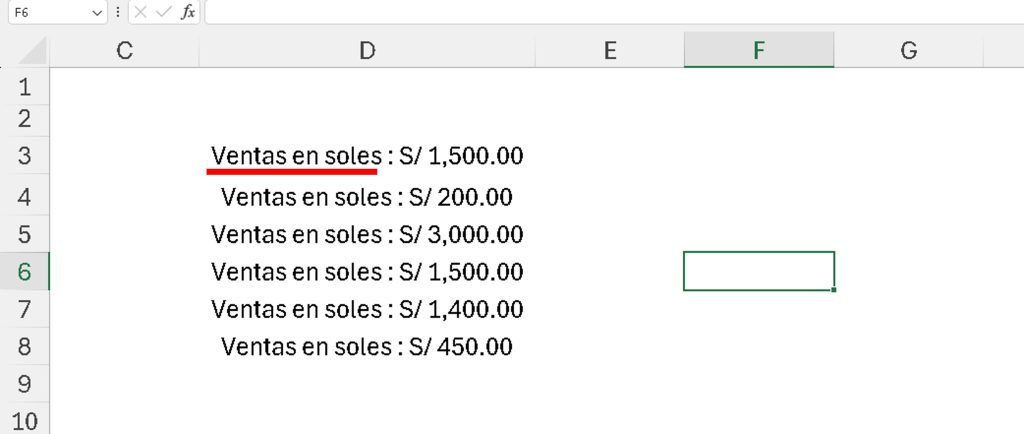Click the Cancel X formula icon

[140, 12]
